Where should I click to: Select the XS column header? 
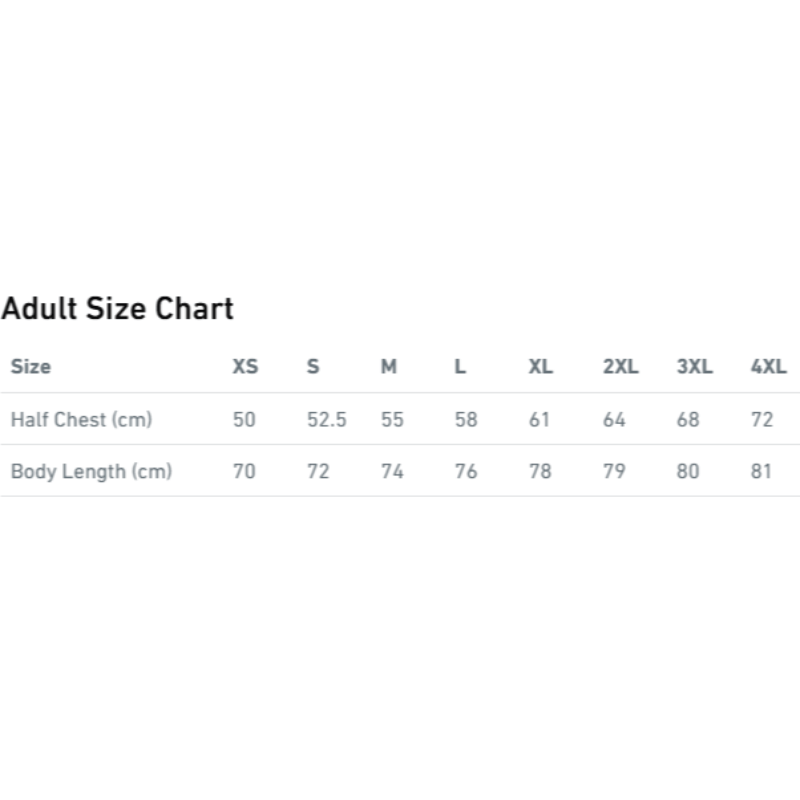(245, 367)
